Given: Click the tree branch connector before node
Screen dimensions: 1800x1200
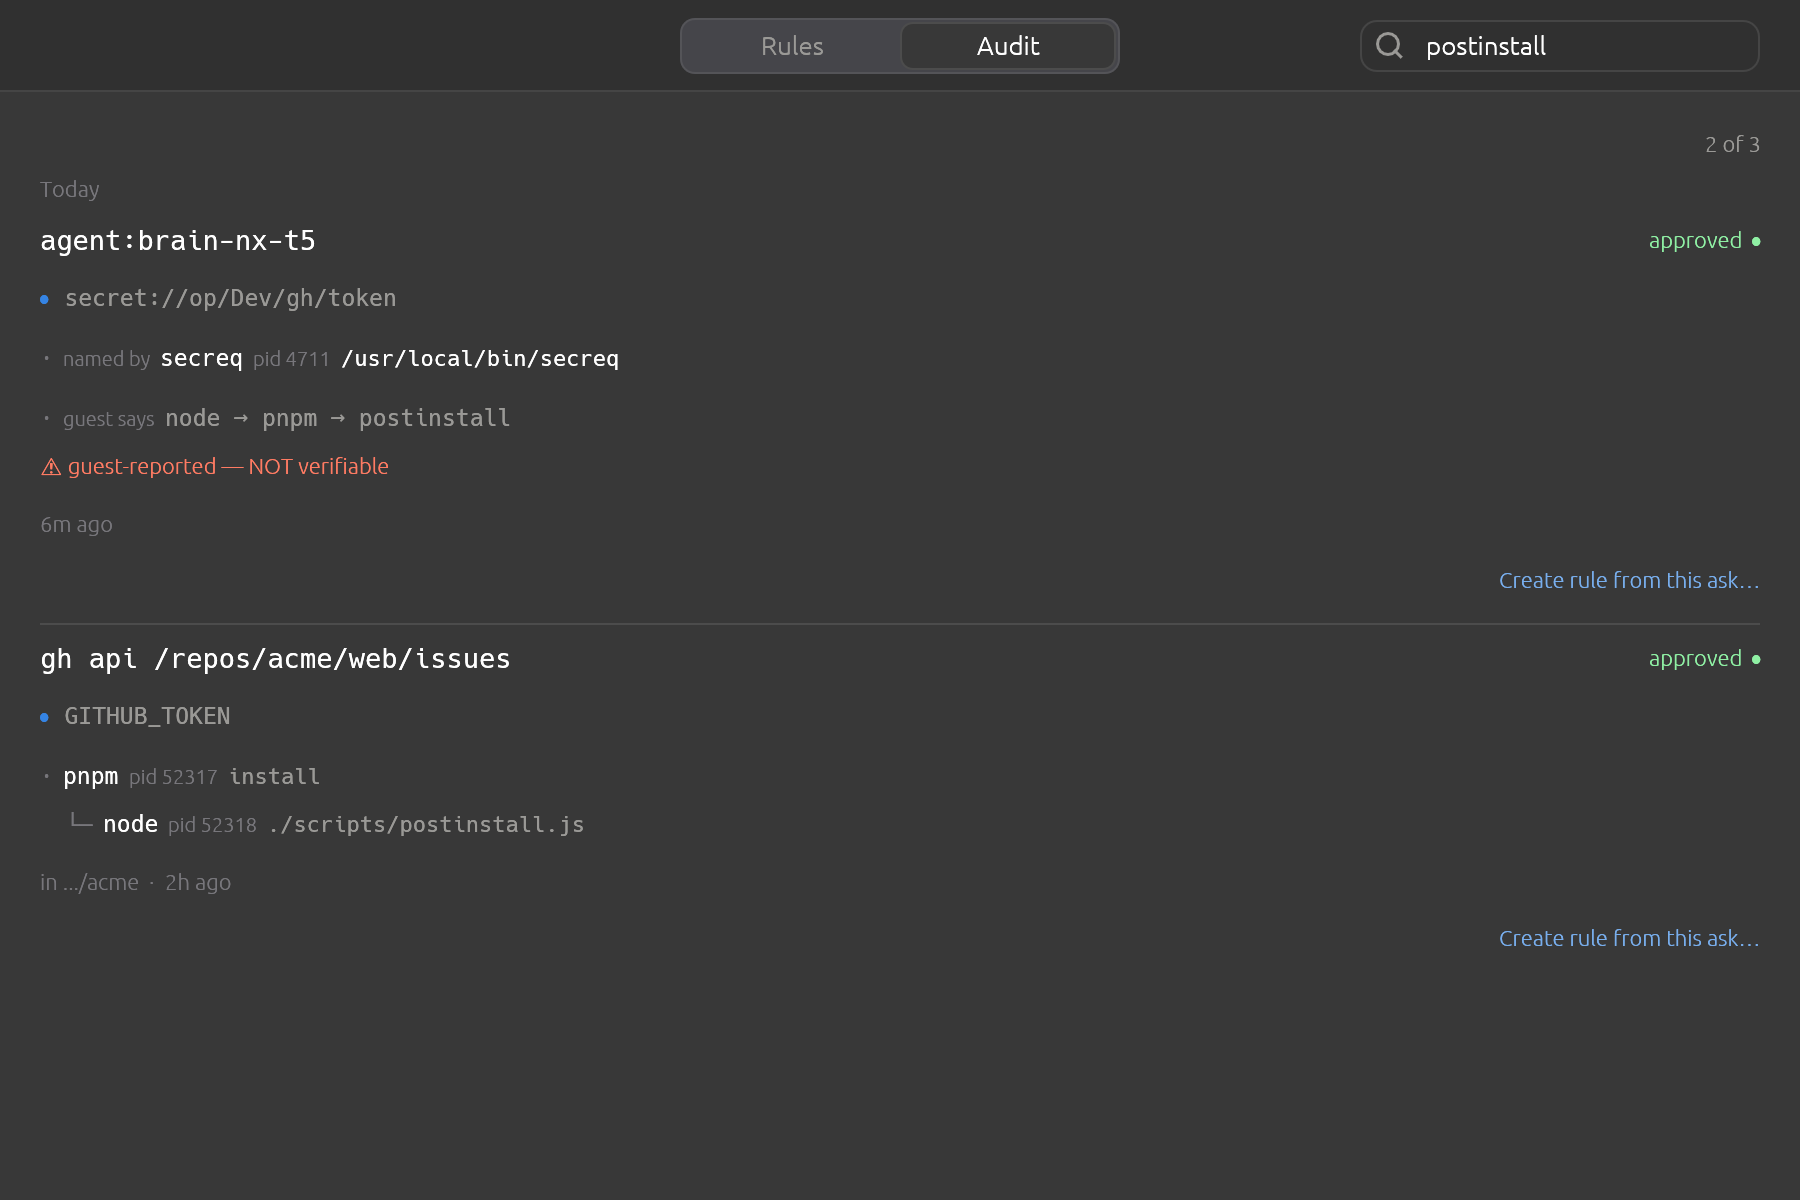Looking at the screenshot, I should coord(81,822).
